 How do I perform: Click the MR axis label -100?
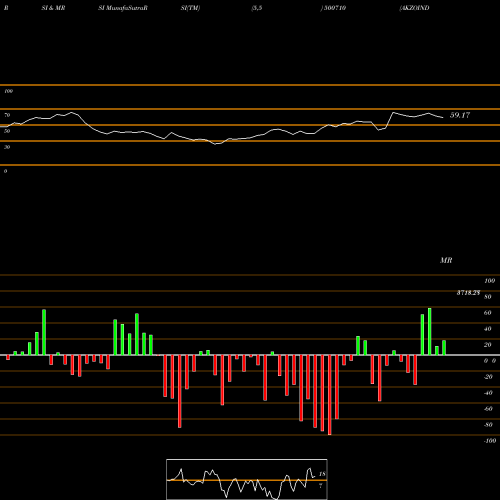[x=490, y=441]
